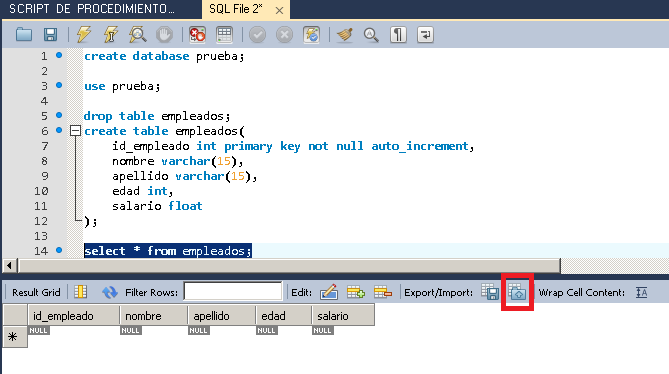Open a SQL script file (folder icon)
Image resolution: width=669 pixels, height=374 pixels.
24,35
